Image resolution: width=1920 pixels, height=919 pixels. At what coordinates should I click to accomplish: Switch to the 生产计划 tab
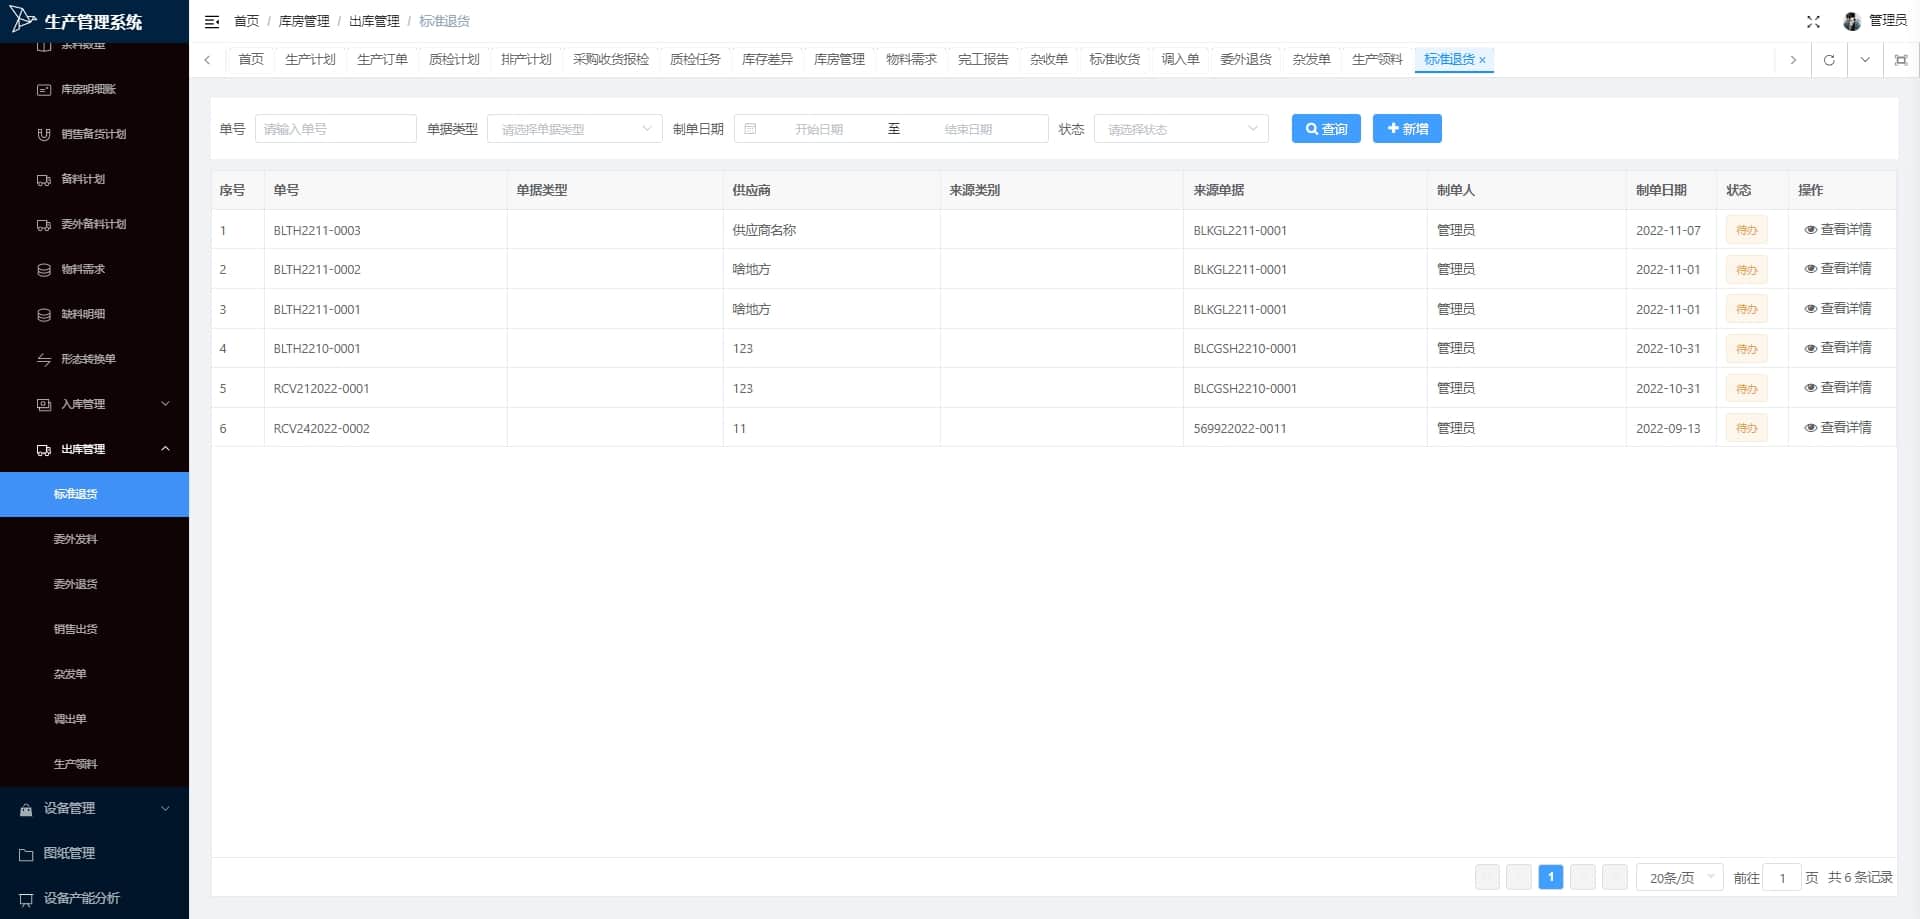point(310,60)
